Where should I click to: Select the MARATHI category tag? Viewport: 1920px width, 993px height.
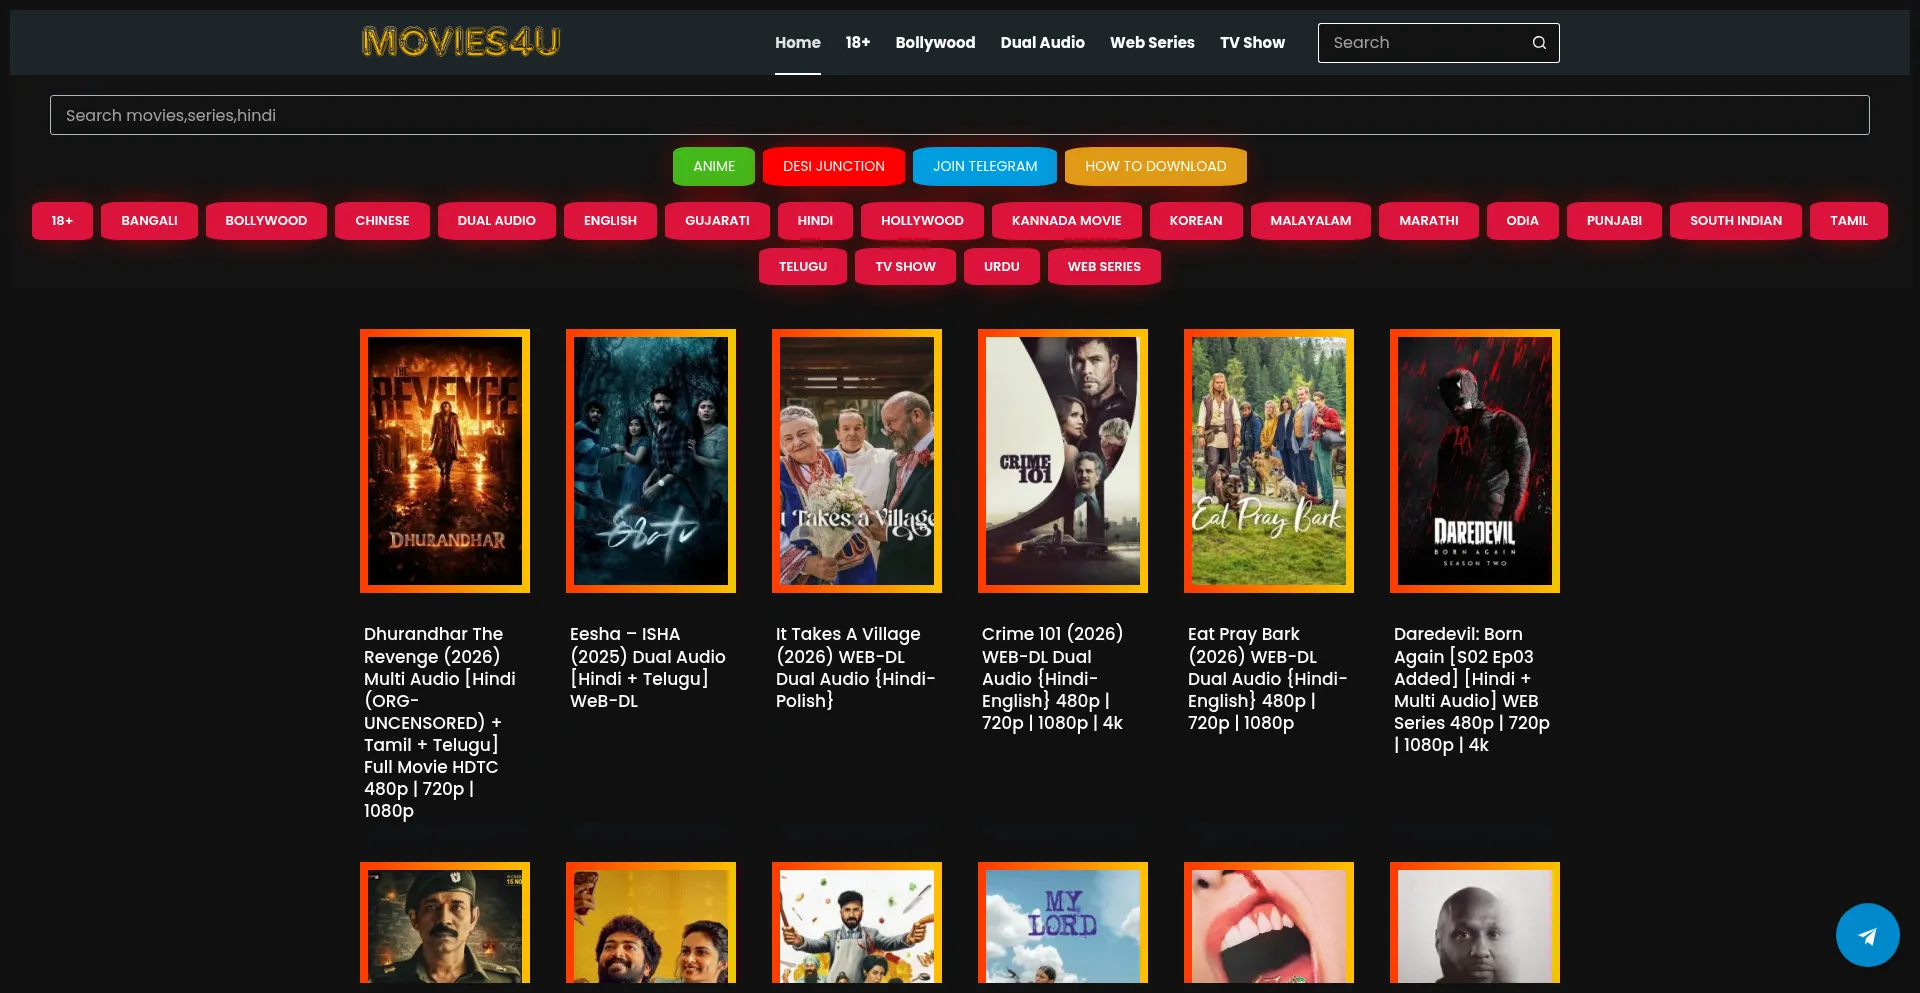(x=1428, y=221)
